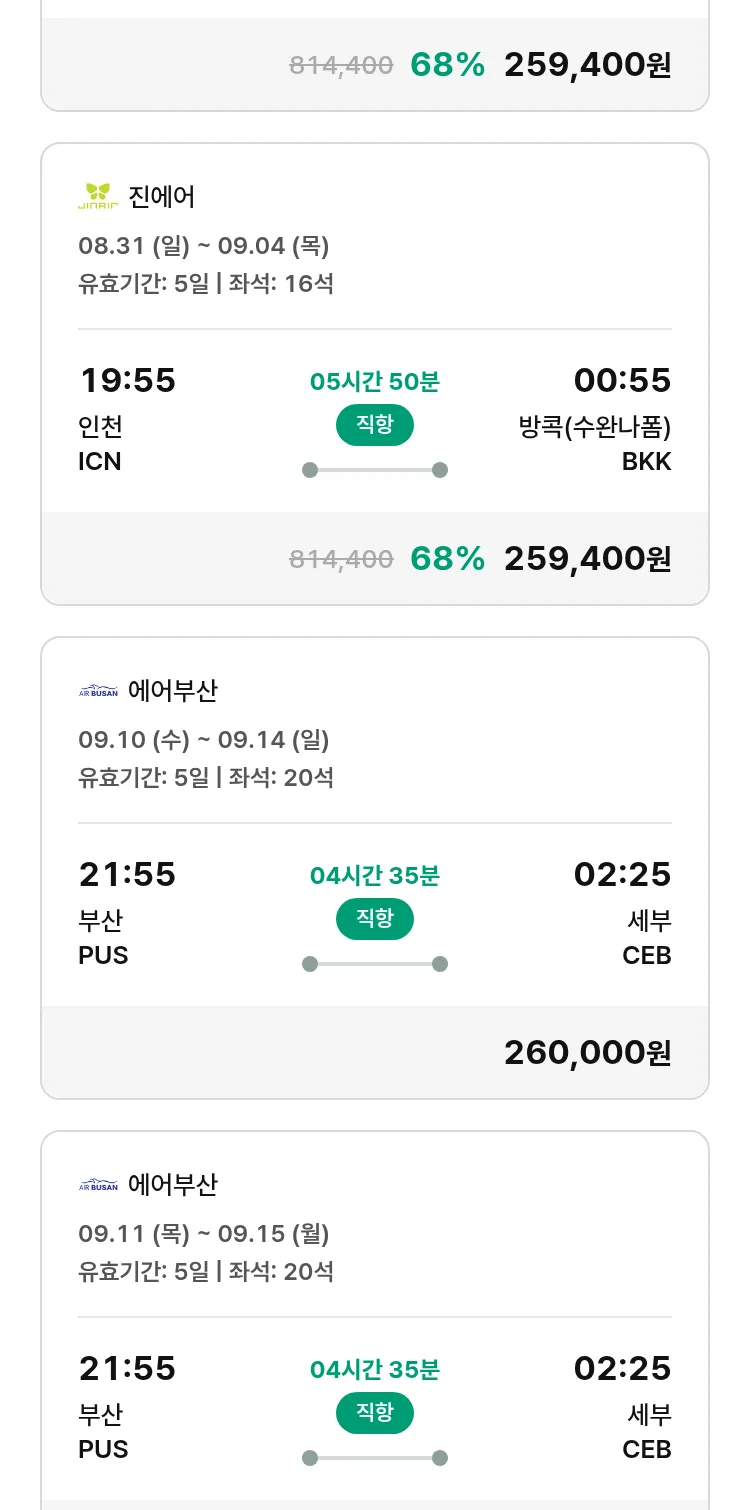The height and width of the screenshot is (1510, 750).
Task: Click the route line on Bangkok flight
Action: [375, 470]
